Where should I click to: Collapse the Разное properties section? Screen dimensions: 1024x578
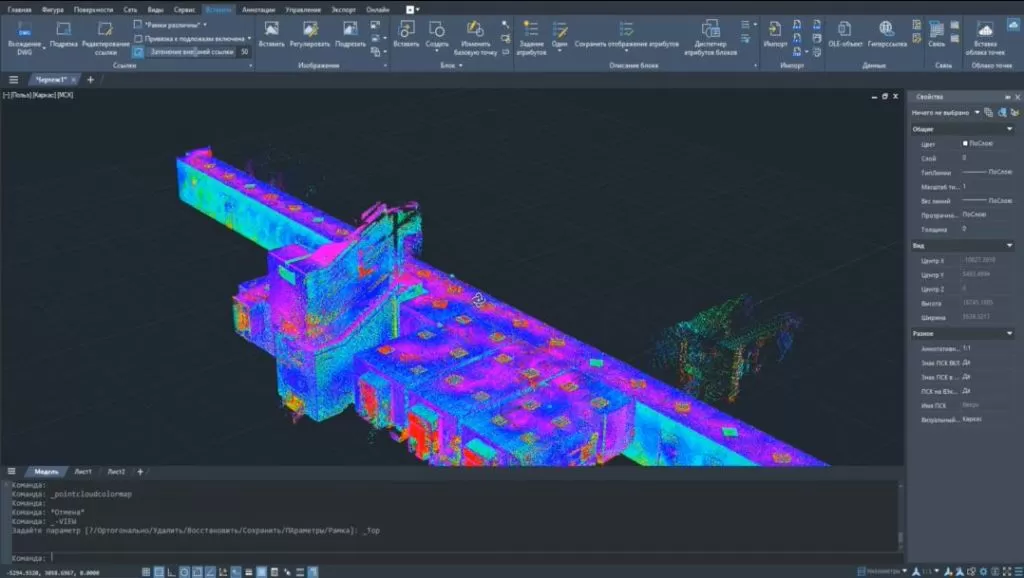tap(1010, 334)
